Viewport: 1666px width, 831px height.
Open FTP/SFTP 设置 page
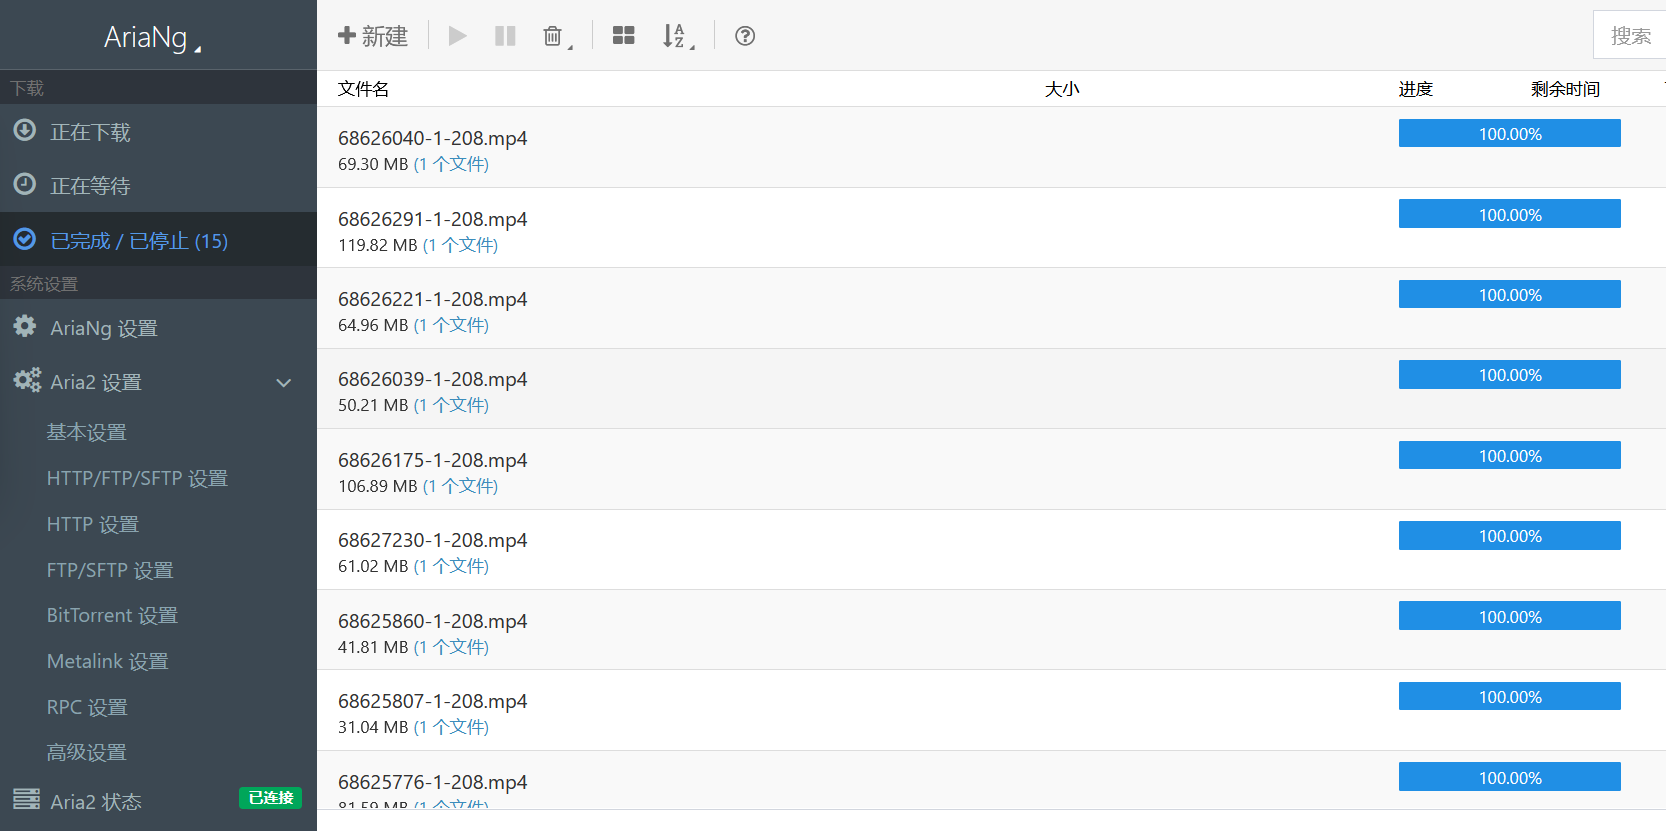click(110, 570)
